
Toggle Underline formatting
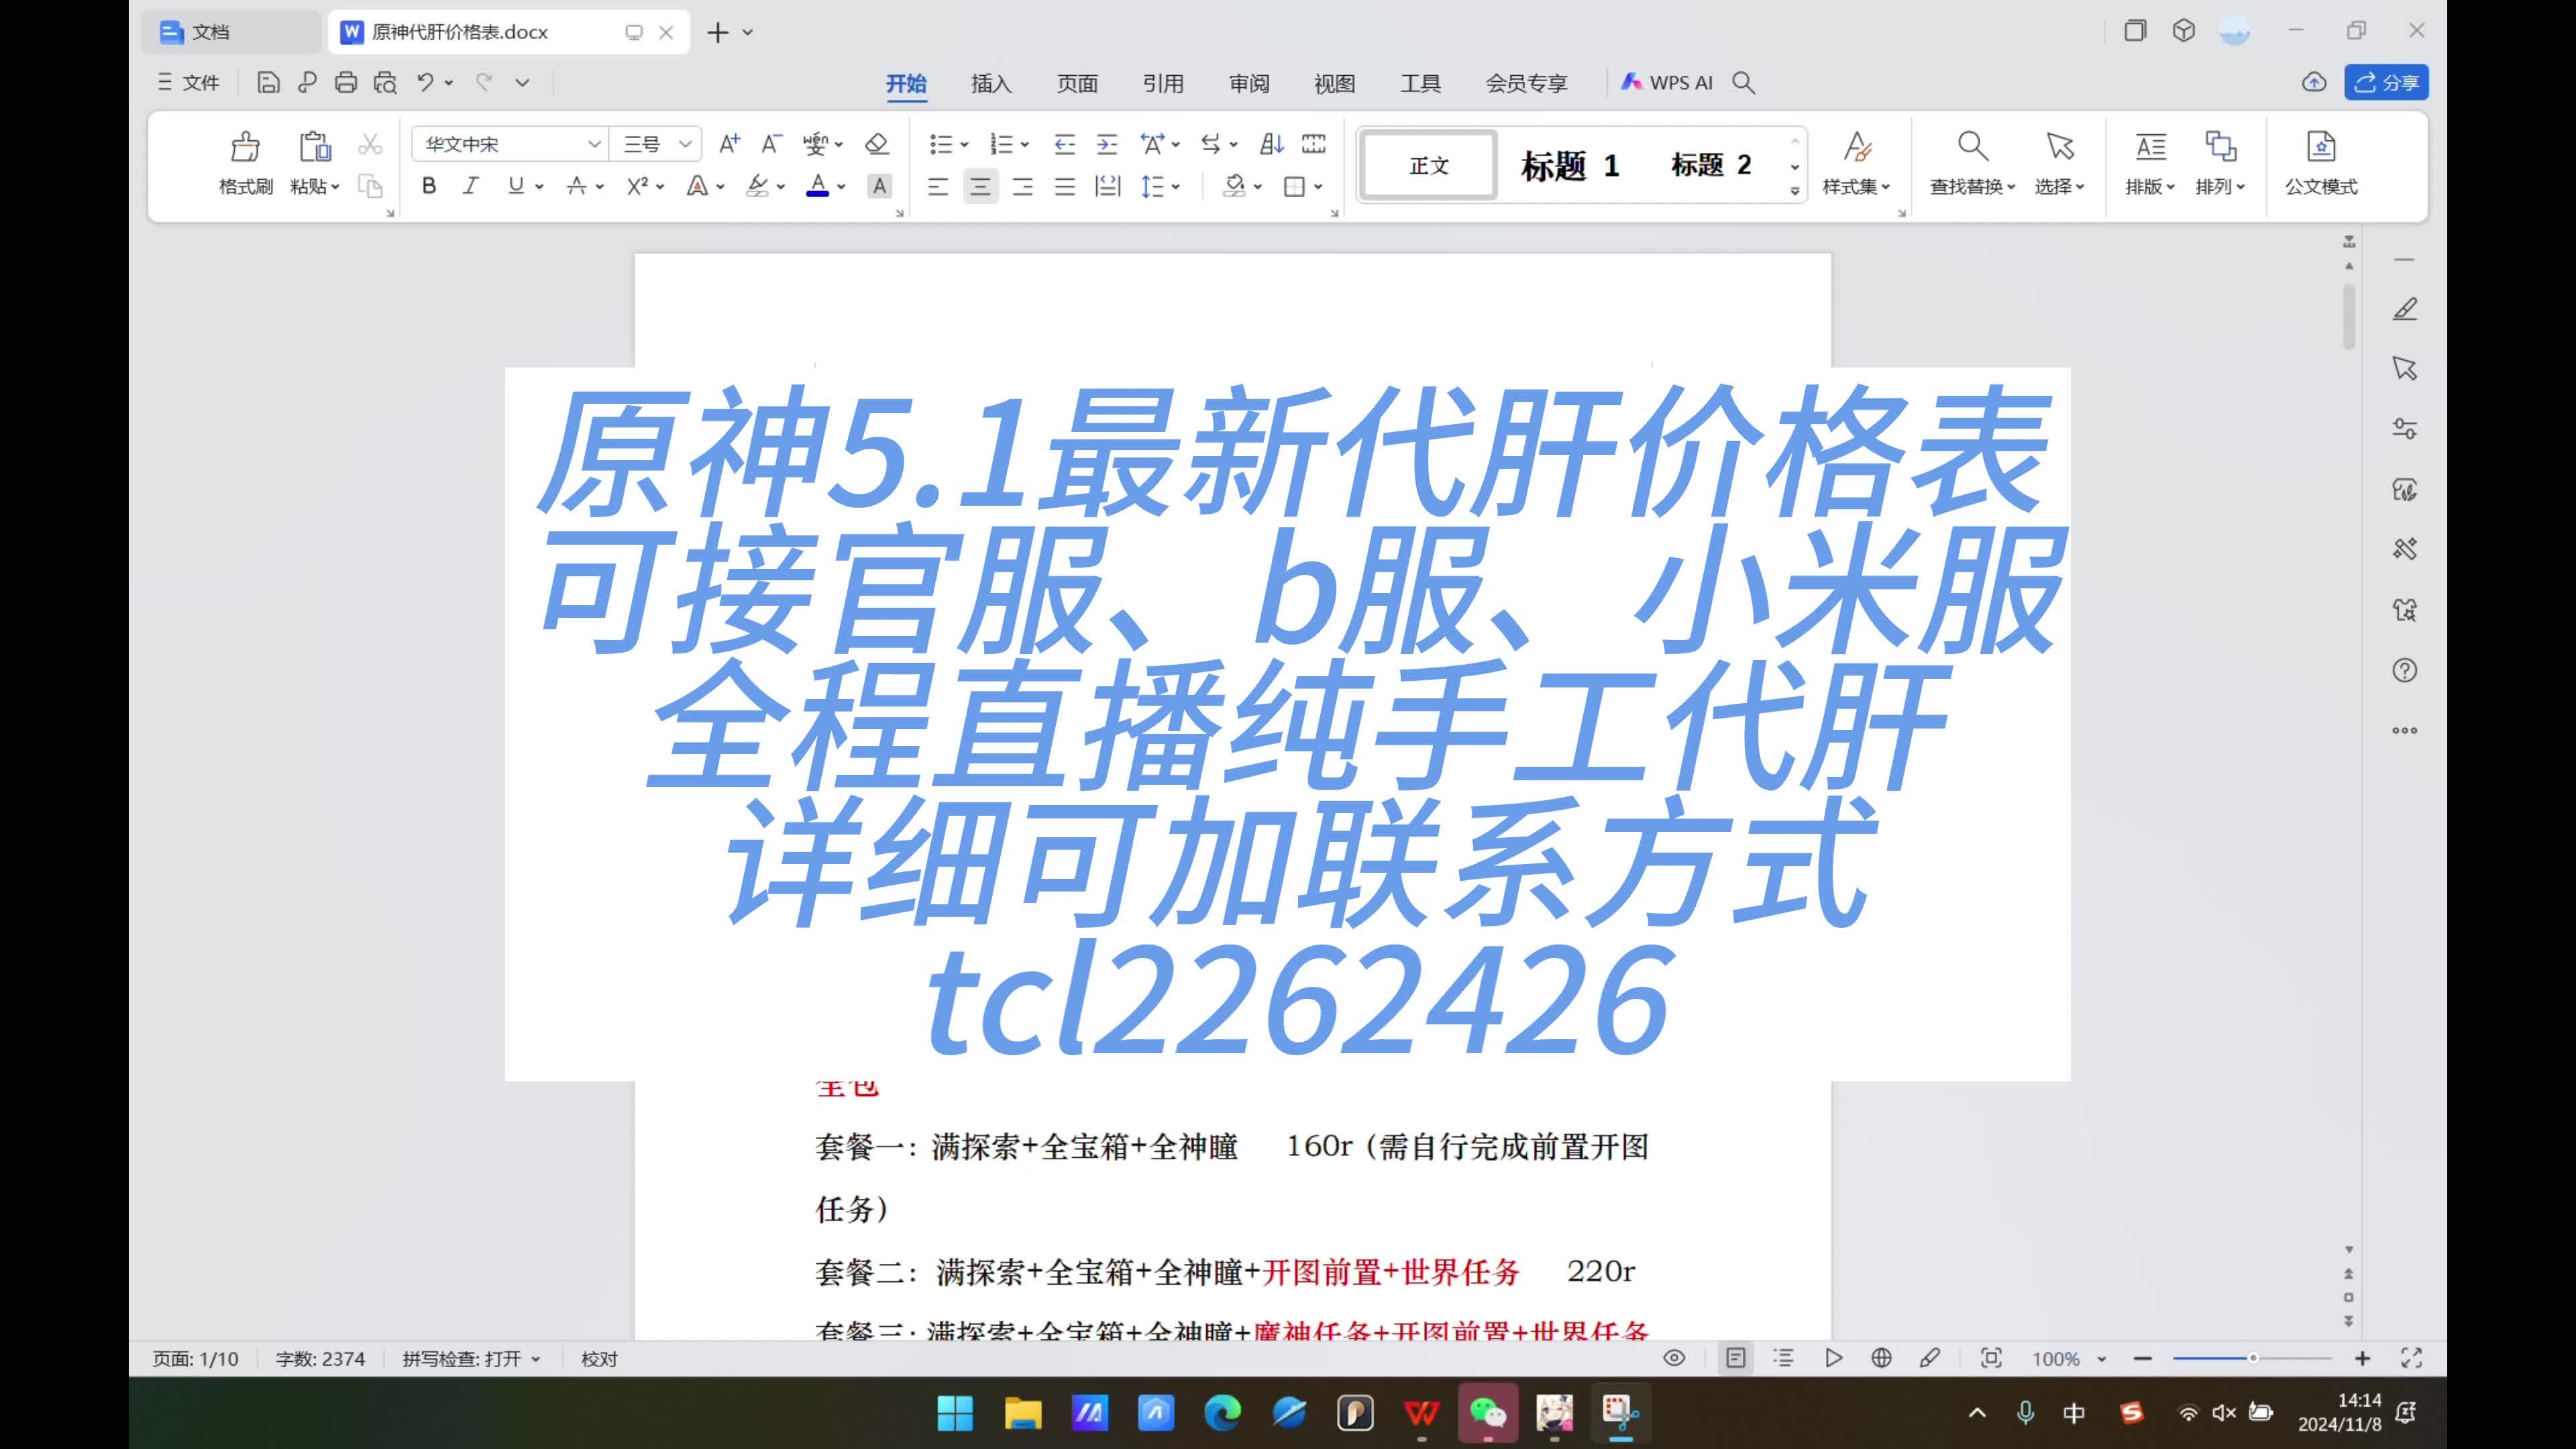pos(516,186)
